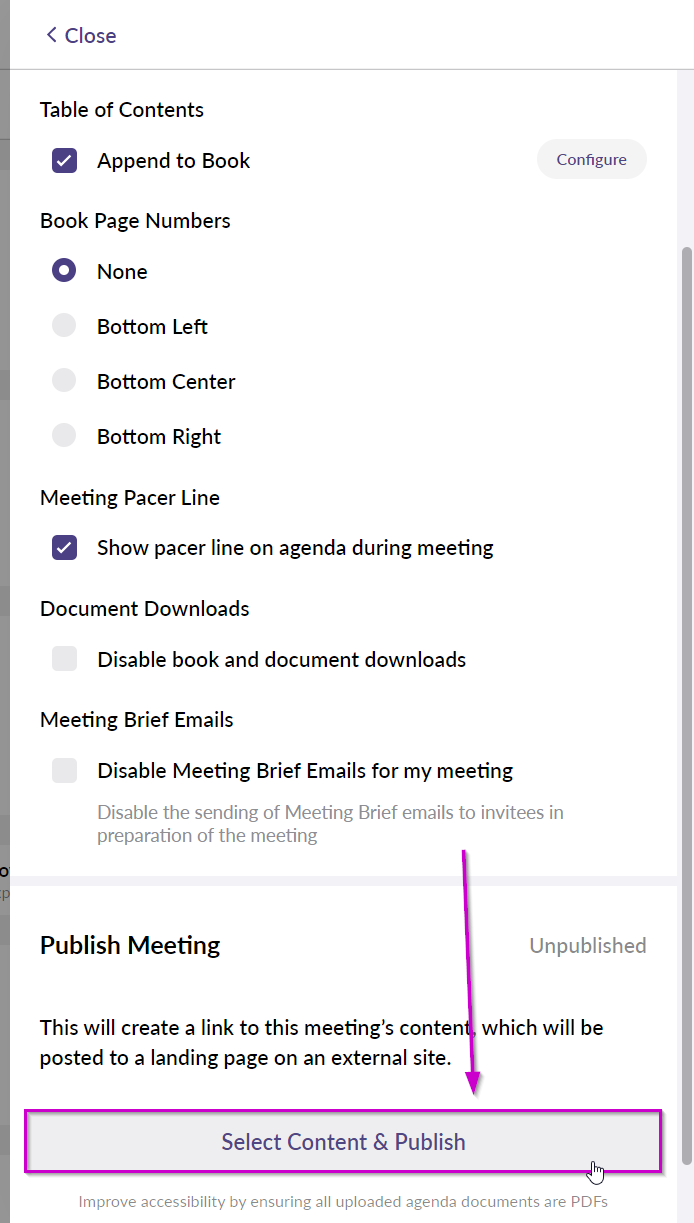The width and height of the screenshot is (694, 1223).
Task: Click the Append to Book label
Action: (x=173, y=161)
